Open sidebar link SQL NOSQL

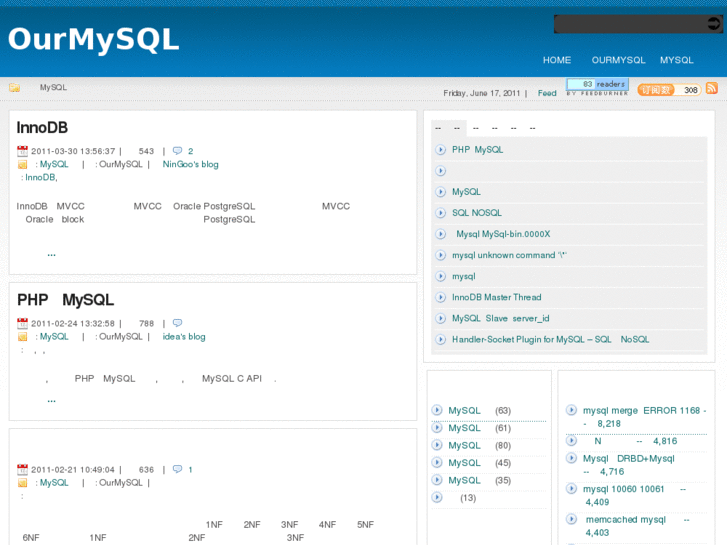coord(477,213)
